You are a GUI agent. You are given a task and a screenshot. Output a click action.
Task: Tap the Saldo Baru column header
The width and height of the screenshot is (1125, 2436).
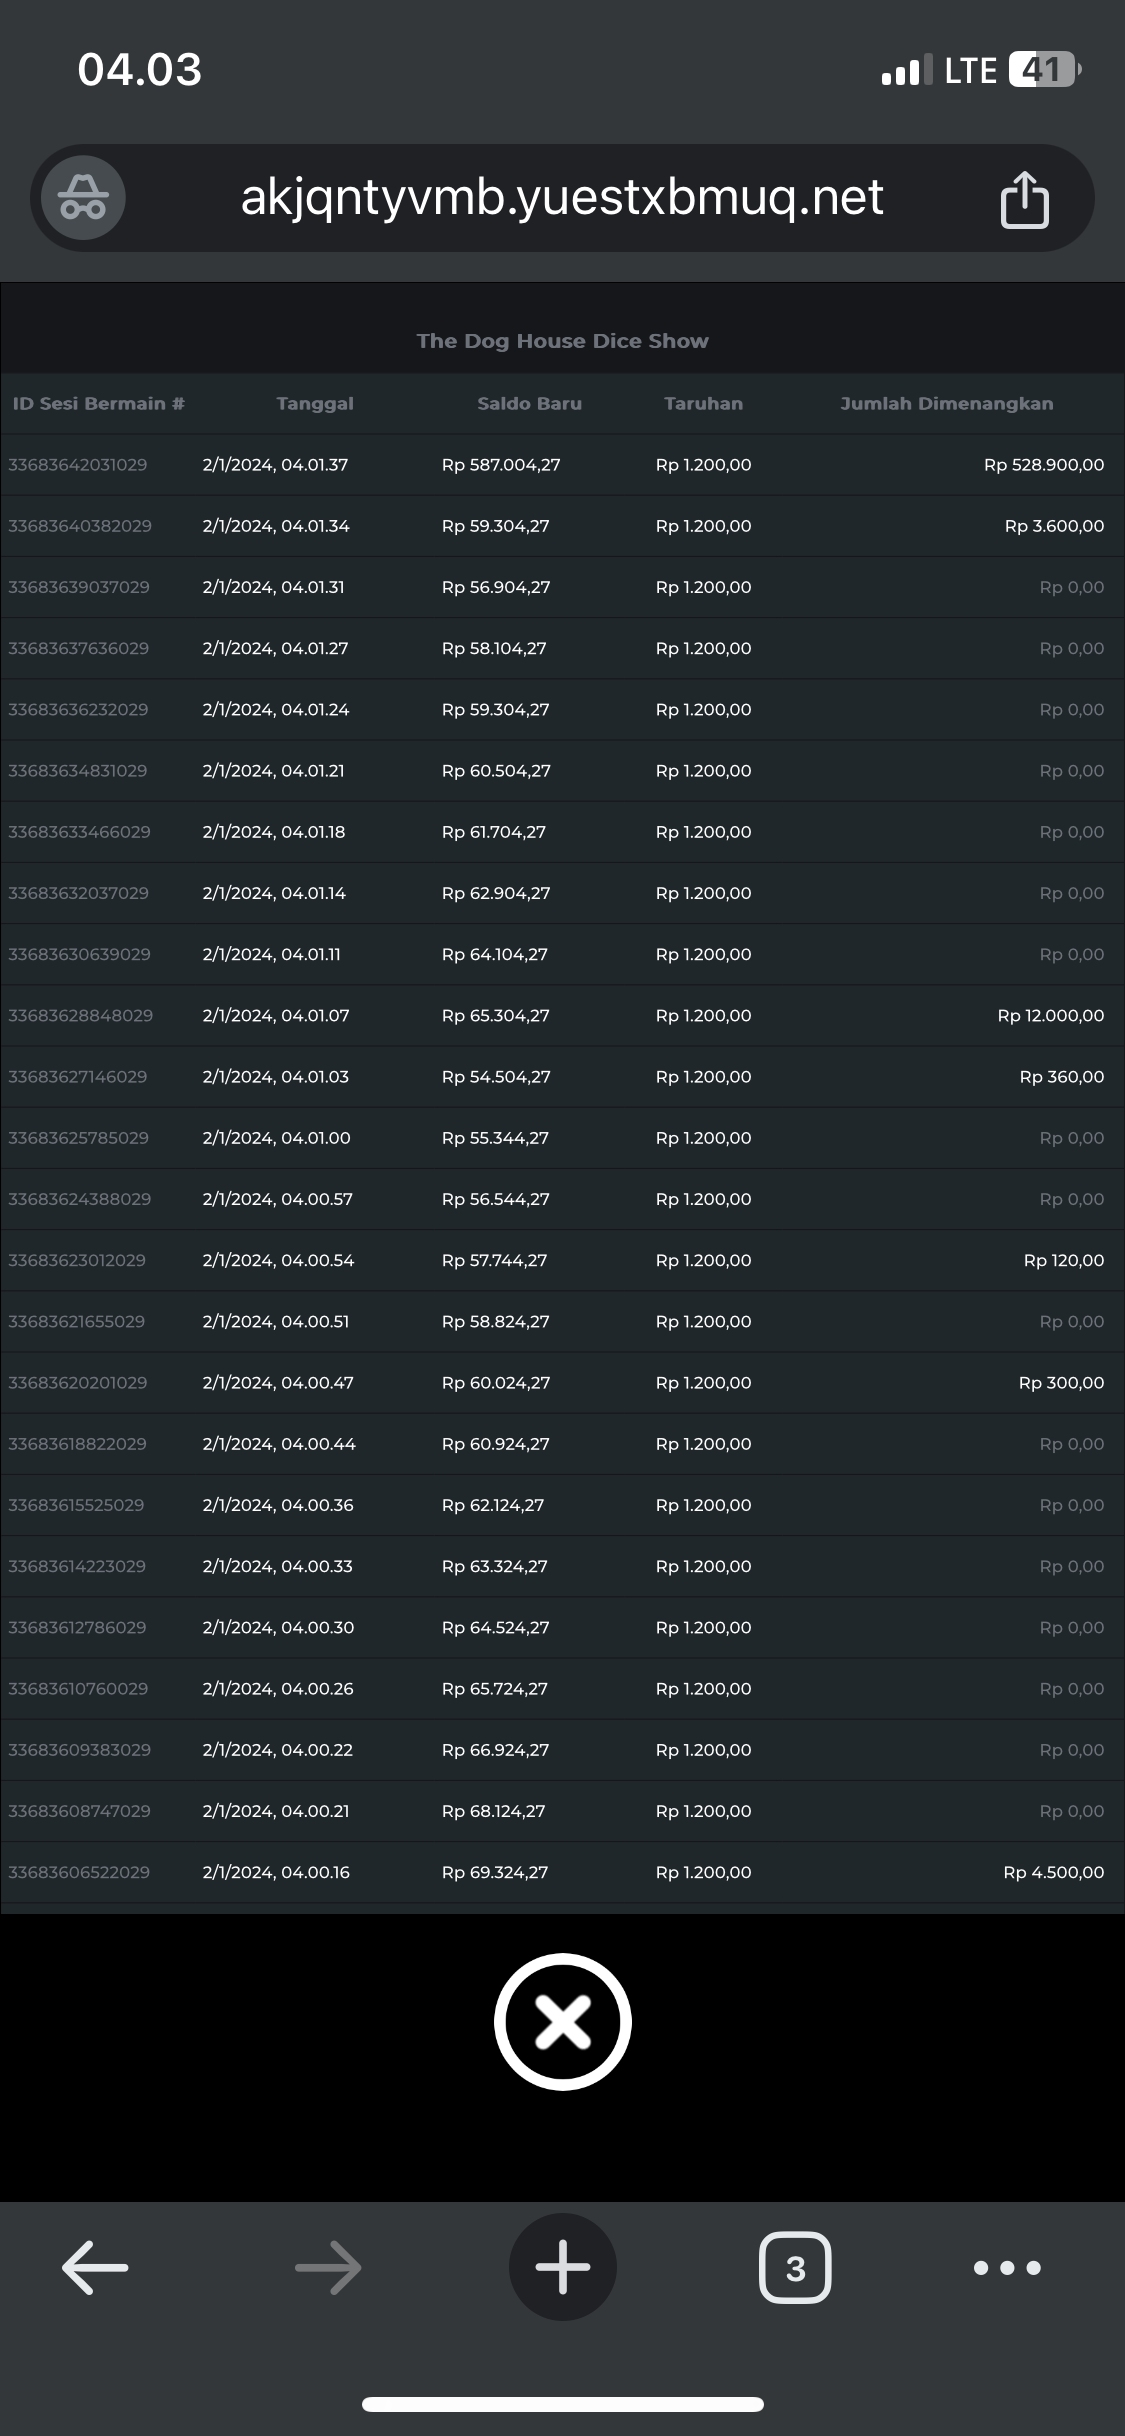point(529,404)
